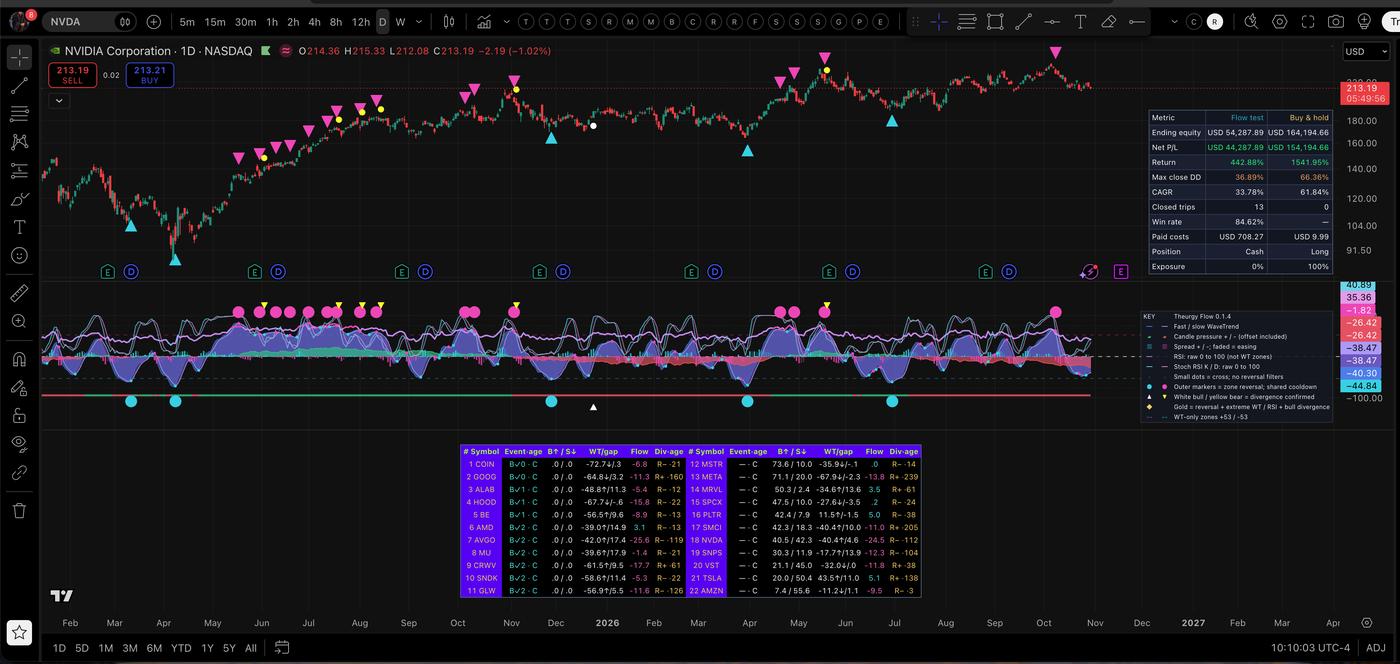Screen dimensions: 1400x664
Task: Click the Buy & hold column header
Action: coord(1308,118)
